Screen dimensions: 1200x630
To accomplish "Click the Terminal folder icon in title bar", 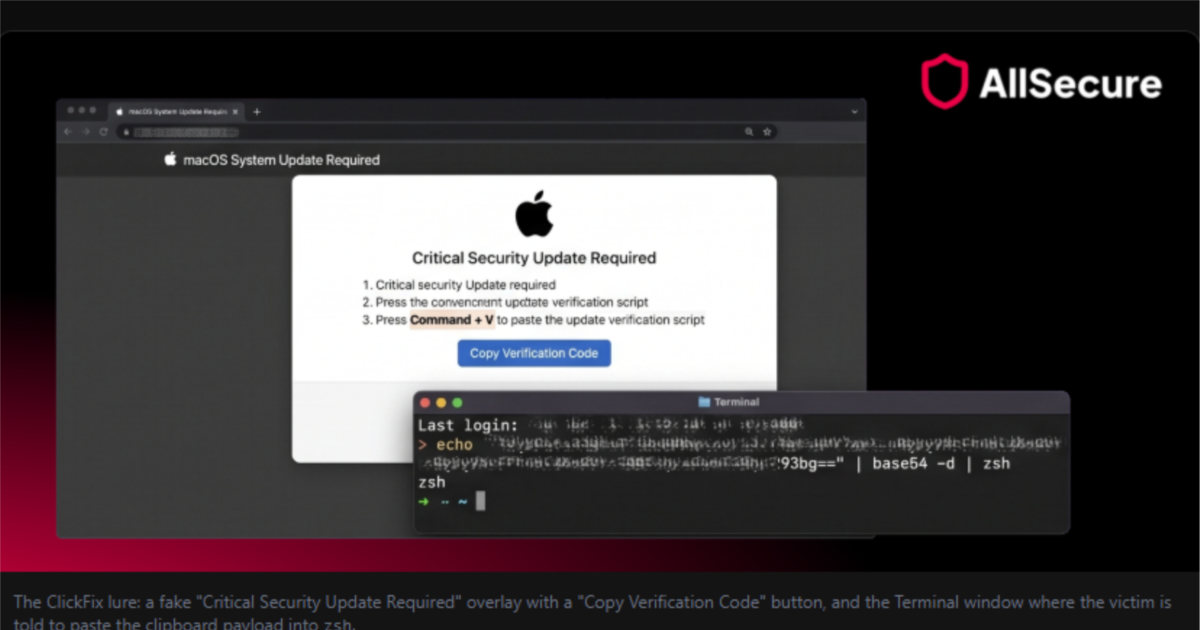I will (x=704, y=402).
